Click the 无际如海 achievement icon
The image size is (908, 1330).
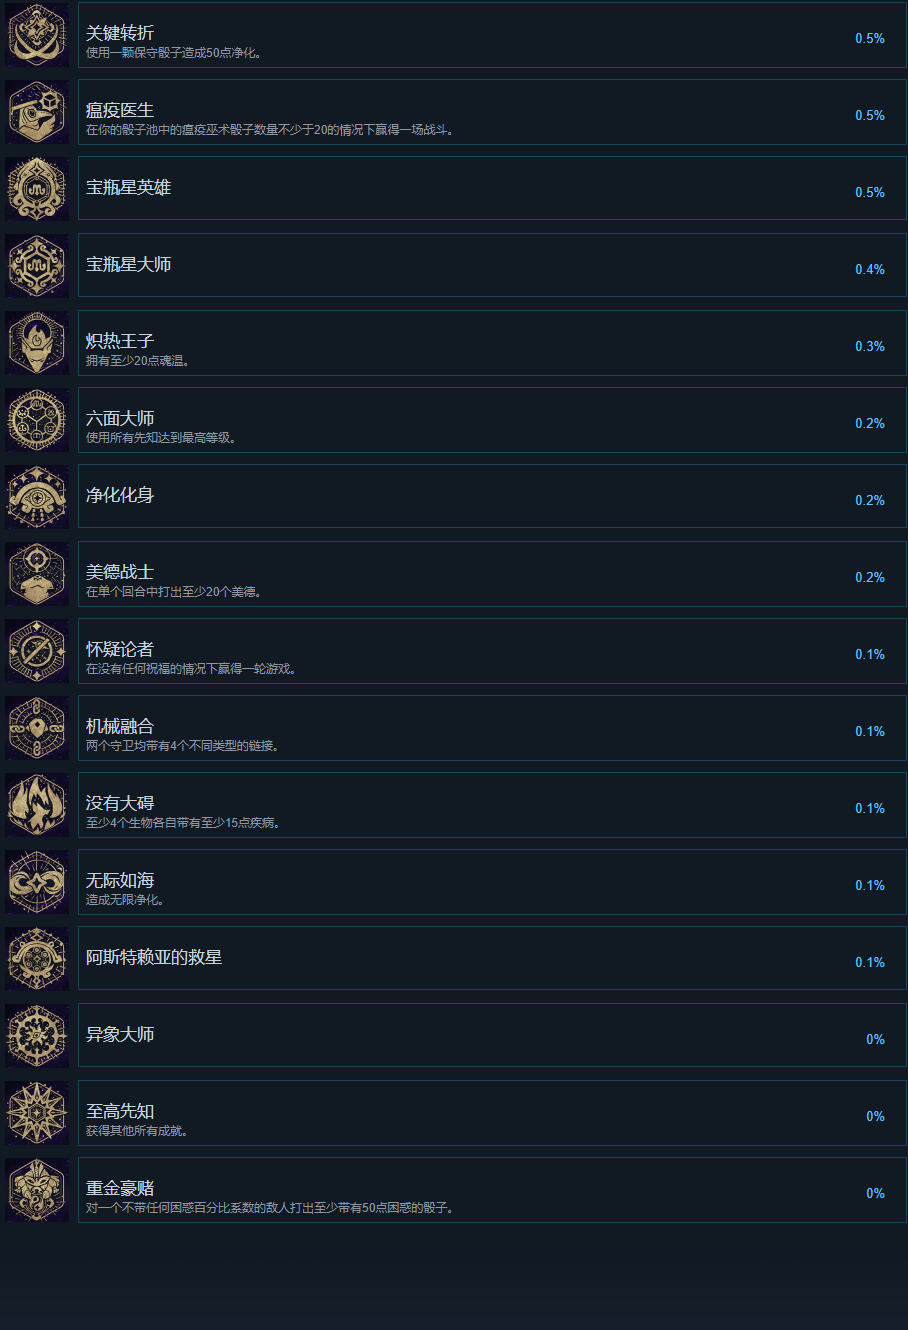[x=38, y=882]
